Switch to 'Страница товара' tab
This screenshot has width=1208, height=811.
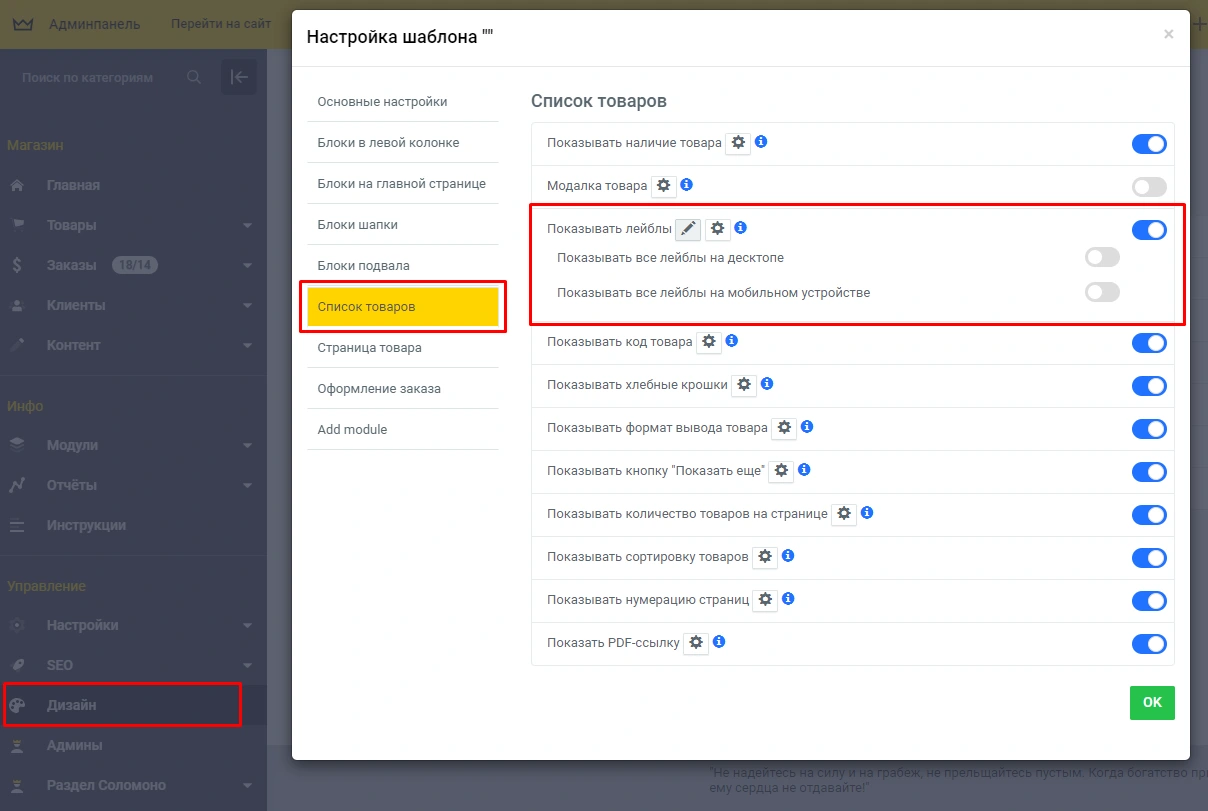[x=369, y=348]
